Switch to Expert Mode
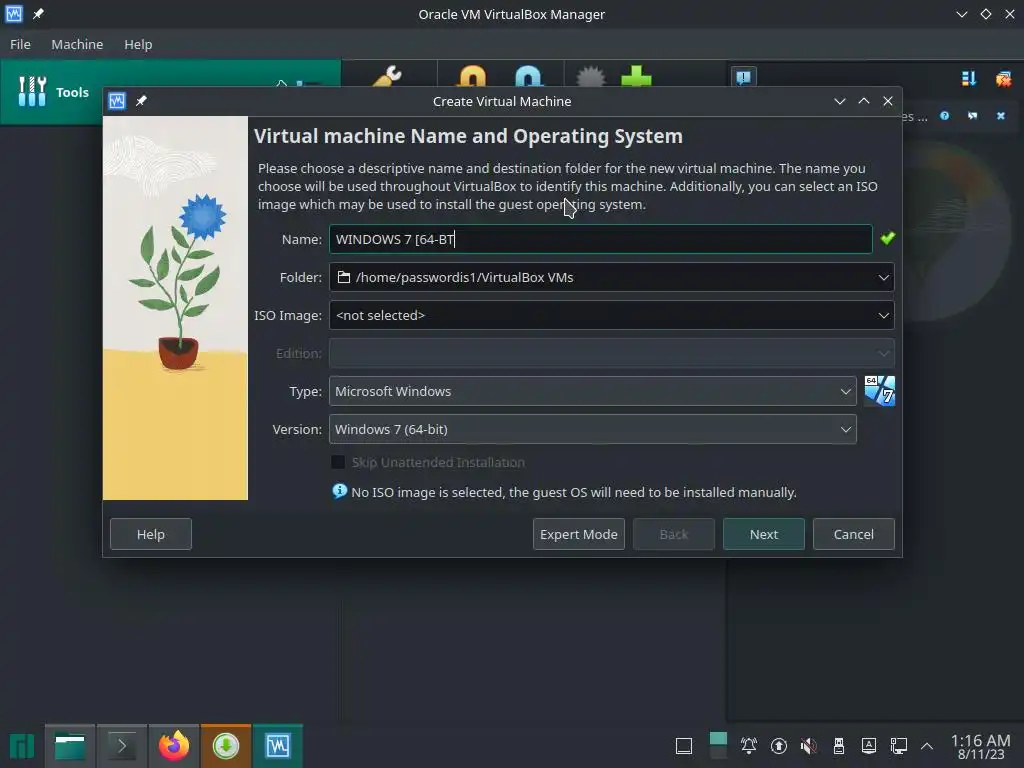This screenshot has width=1024, height=768. (579, 534)
